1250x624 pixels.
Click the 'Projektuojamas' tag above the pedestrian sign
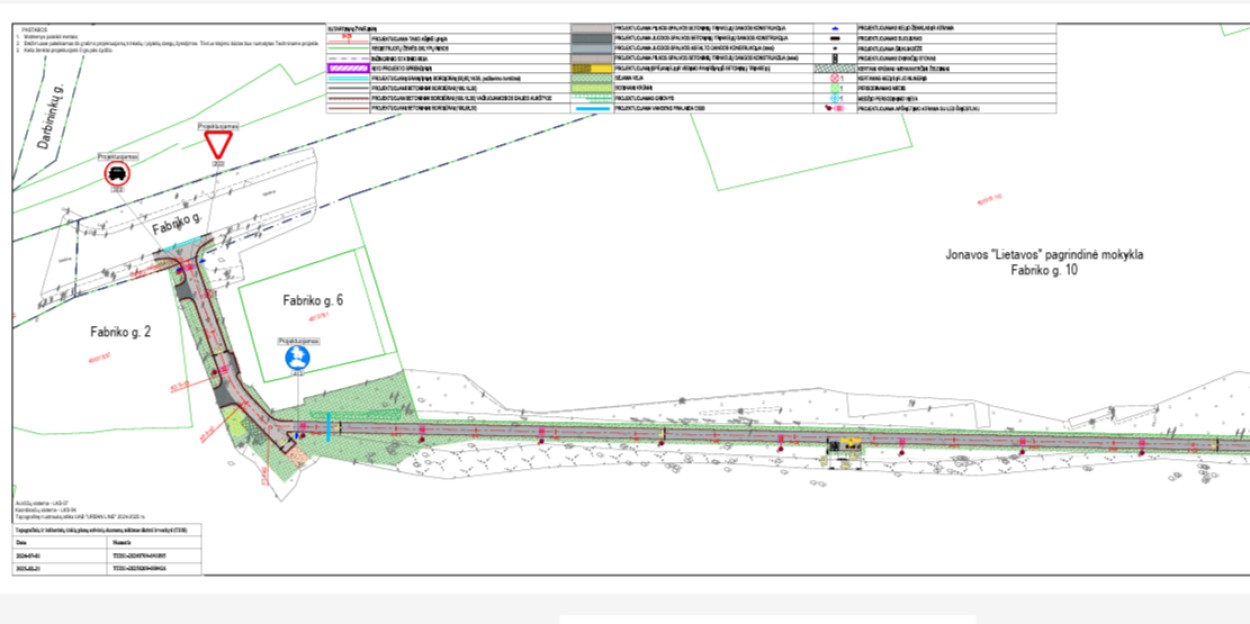(x=297, y=341)
